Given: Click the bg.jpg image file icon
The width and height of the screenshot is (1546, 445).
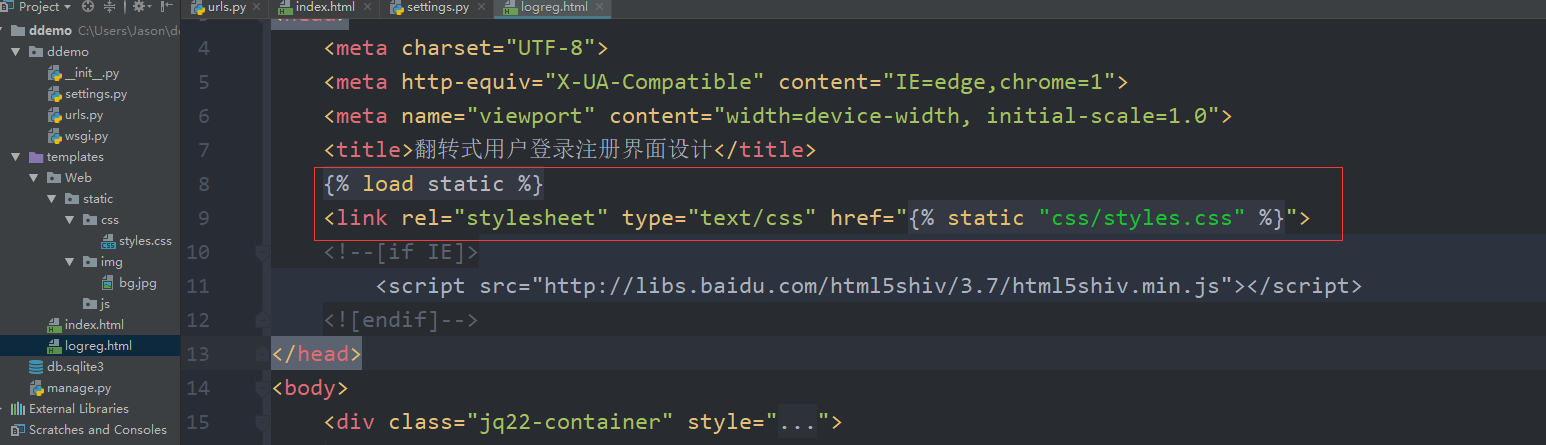Looking at the screenshot, I should click(108, 283).
